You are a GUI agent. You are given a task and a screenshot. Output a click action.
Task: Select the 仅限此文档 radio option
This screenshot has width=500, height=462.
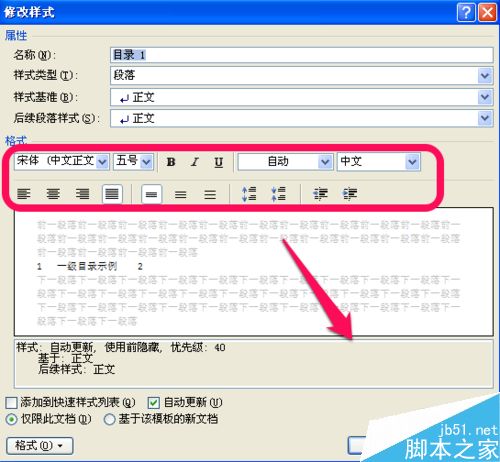coord(11,419)
